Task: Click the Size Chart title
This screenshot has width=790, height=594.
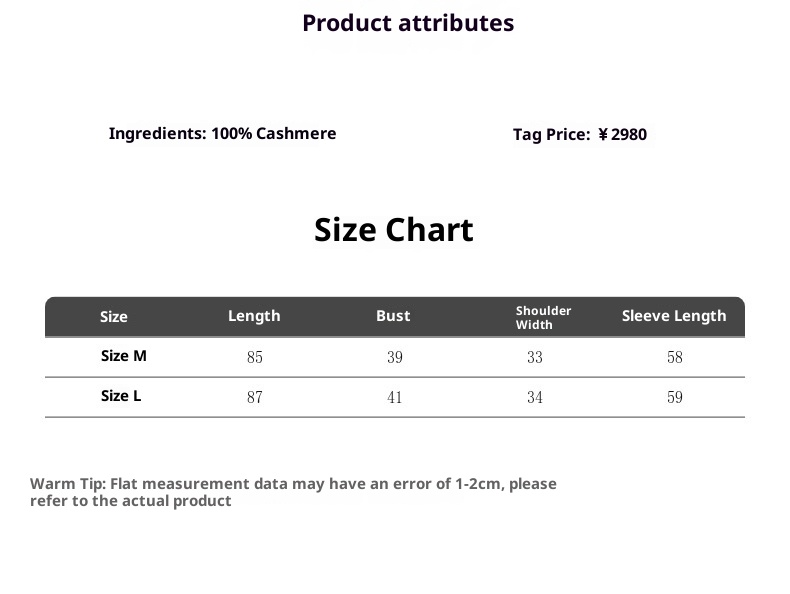Action: (x=393, y=230)
